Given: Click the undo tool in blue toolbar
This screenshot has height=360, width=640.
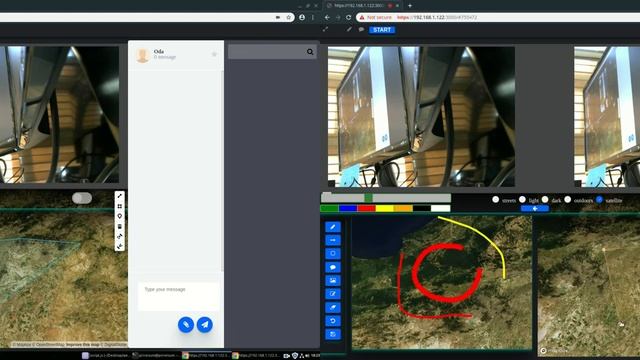Looking at the screenshot, I should tap(333, 321).
